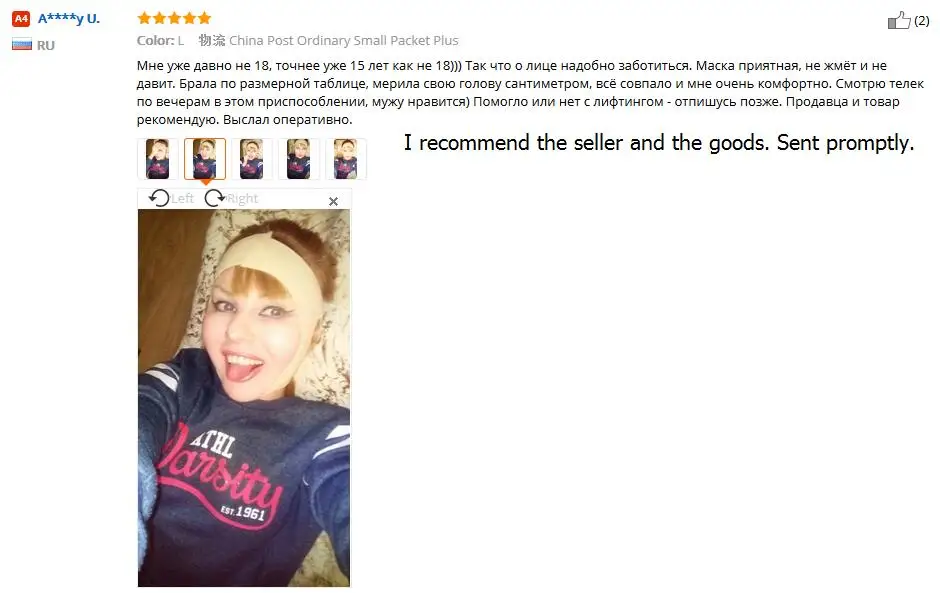
Task: Click the Russian flag icon
Action: click(22, 44)
